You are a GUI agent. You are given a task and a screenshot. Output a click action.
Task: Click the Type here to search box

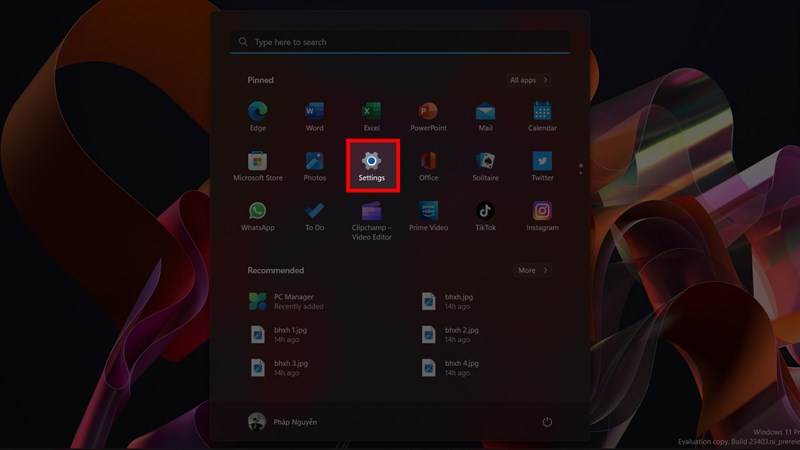point(400,42)
